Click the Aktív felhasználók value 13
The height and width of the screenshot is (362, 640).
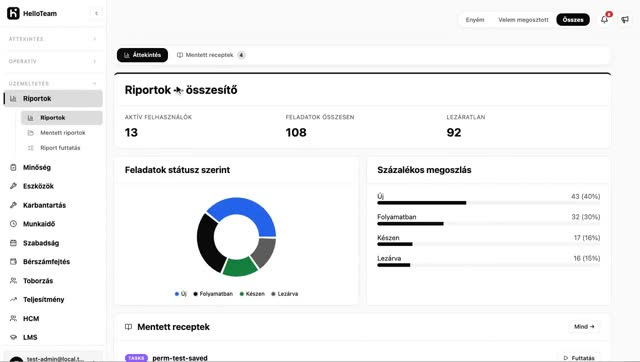point(131,133)
